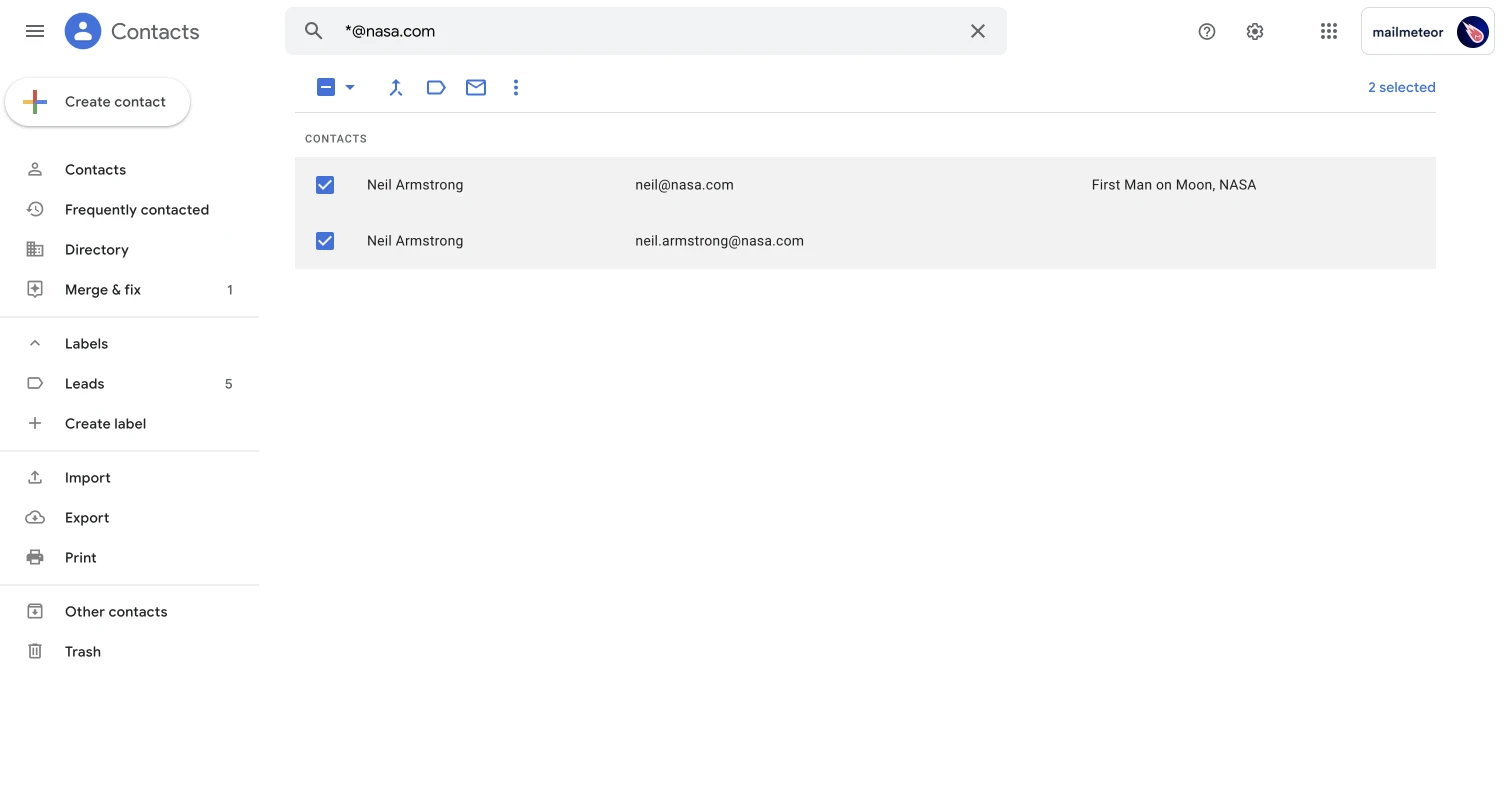Clear the search with the X icon

tap(978, 31)
